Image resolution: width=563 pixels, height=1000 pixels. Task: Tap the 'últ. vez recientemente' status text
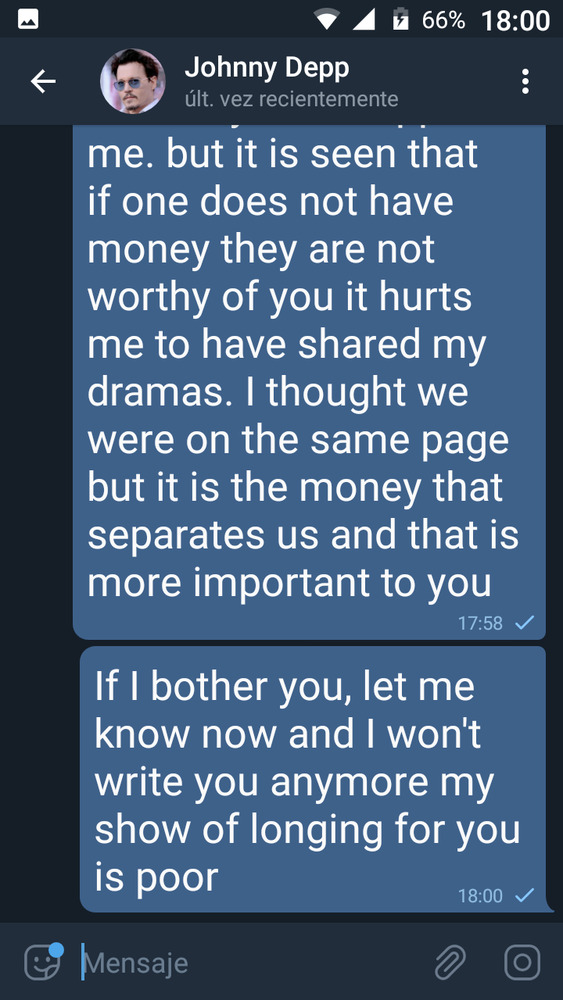[x=291, y=99]
